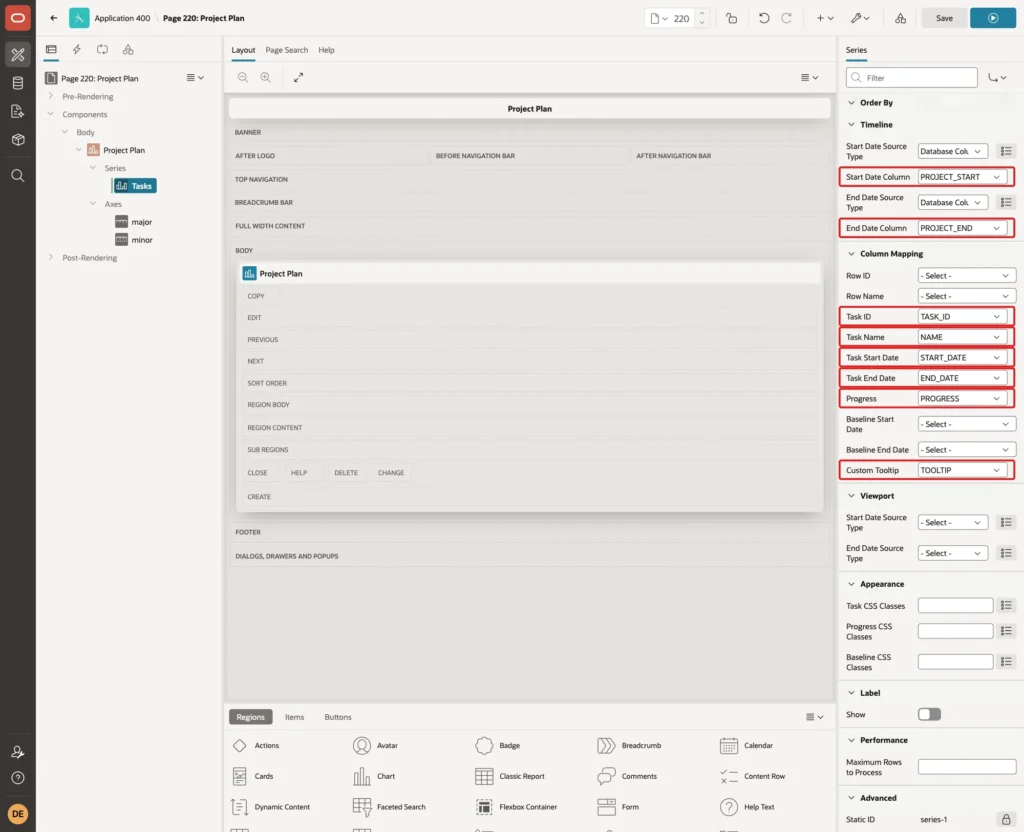Switch to the Page Search tab
This screenshot has width=1024, height=832.
coord(286,50)
